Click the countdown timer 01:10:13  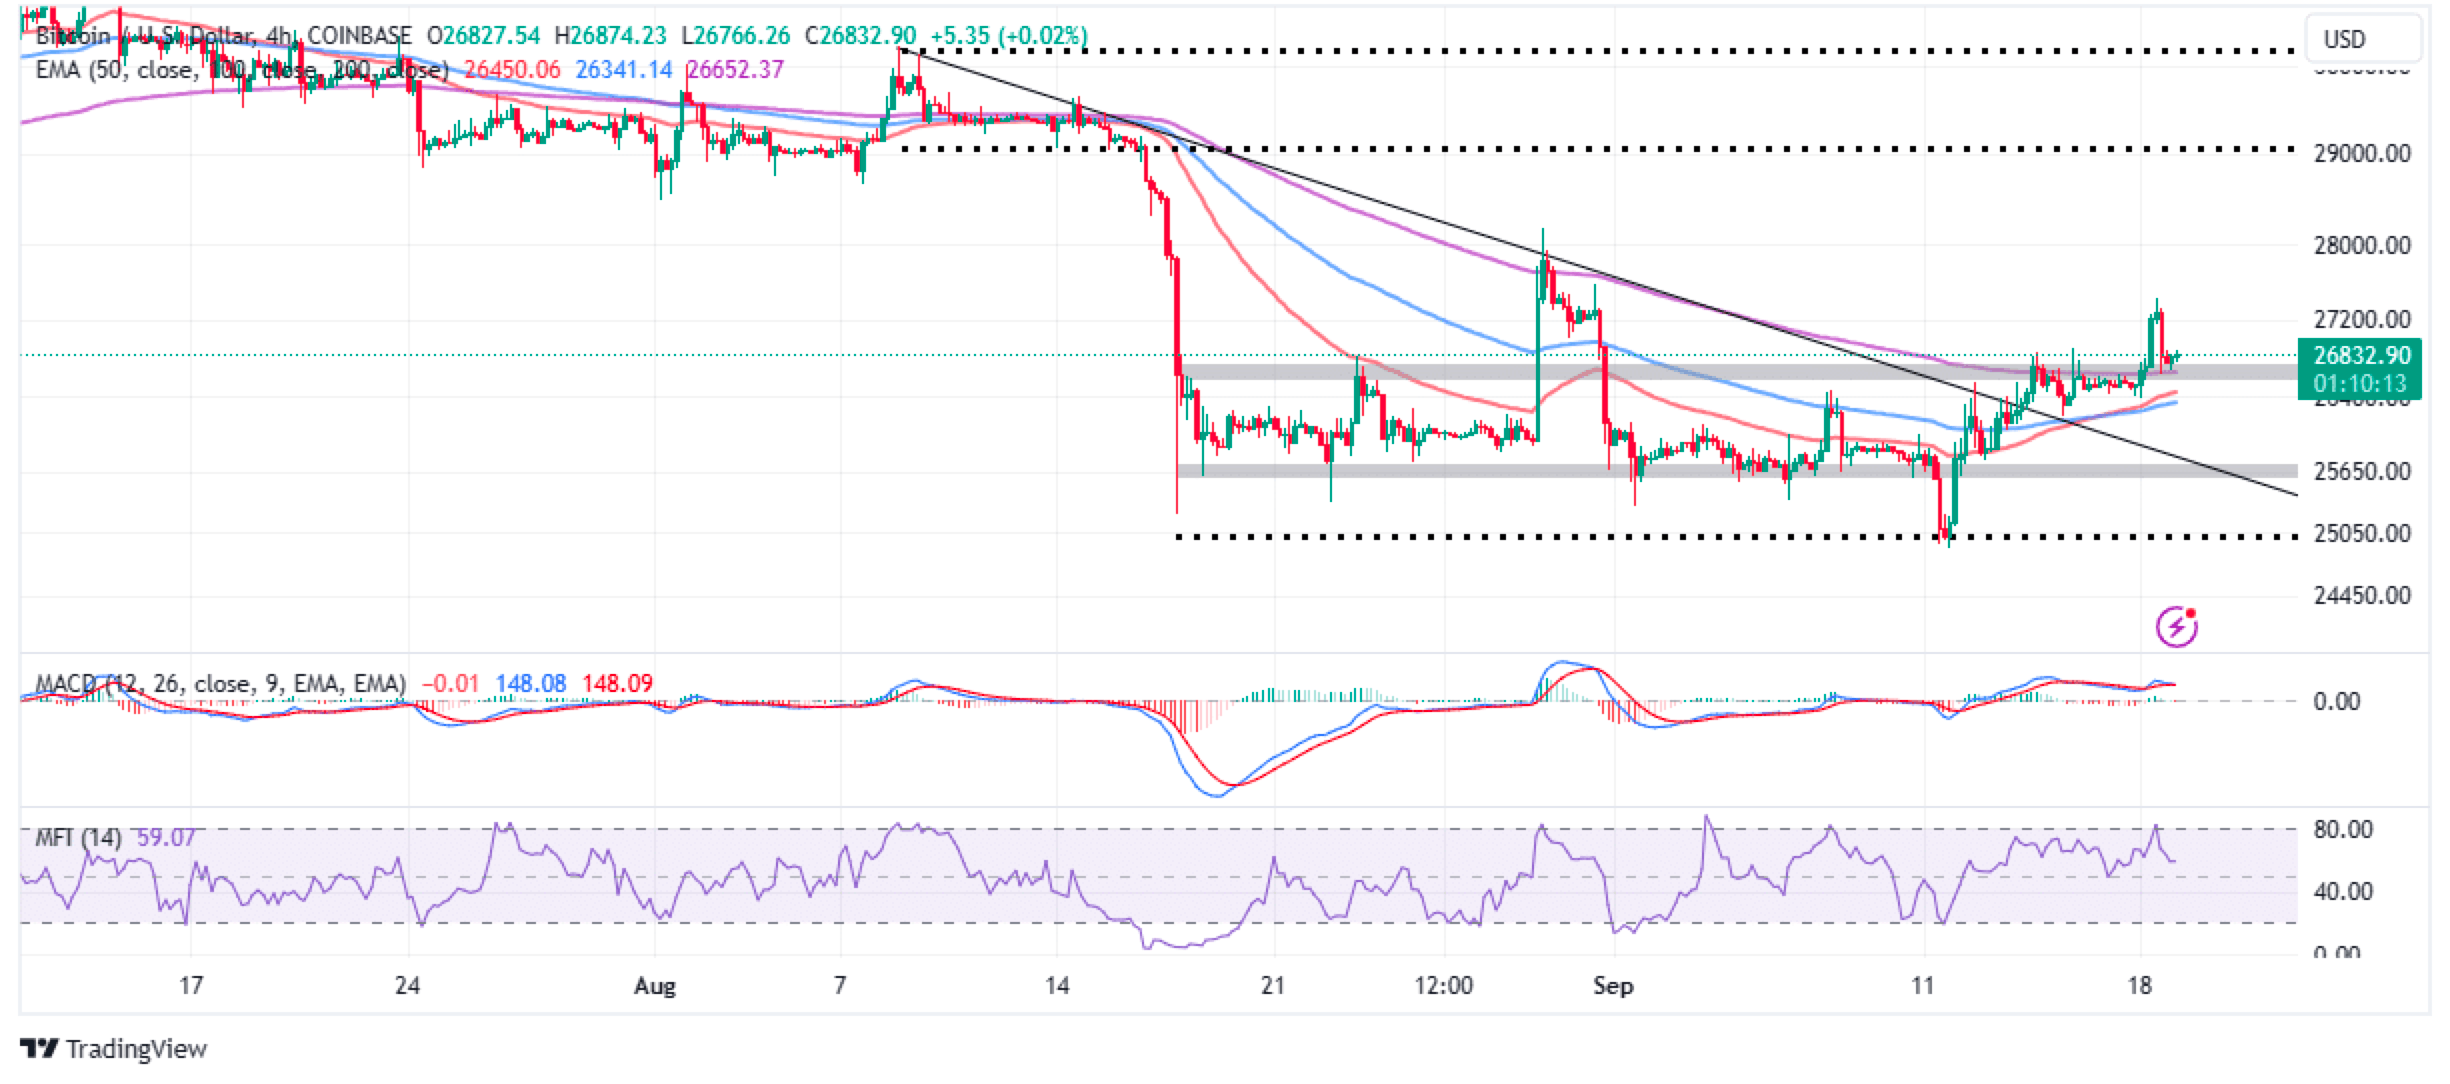2360,383
